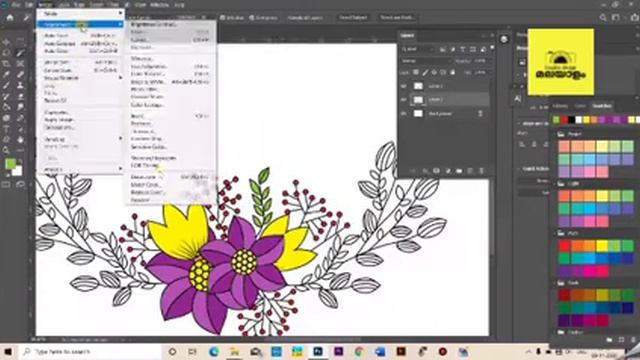The height and width of the screenshot is (360, 640).
Task: Toggle lock all padlock in Layers lock row
Action: pyautogui.click(x=453, y=72)
